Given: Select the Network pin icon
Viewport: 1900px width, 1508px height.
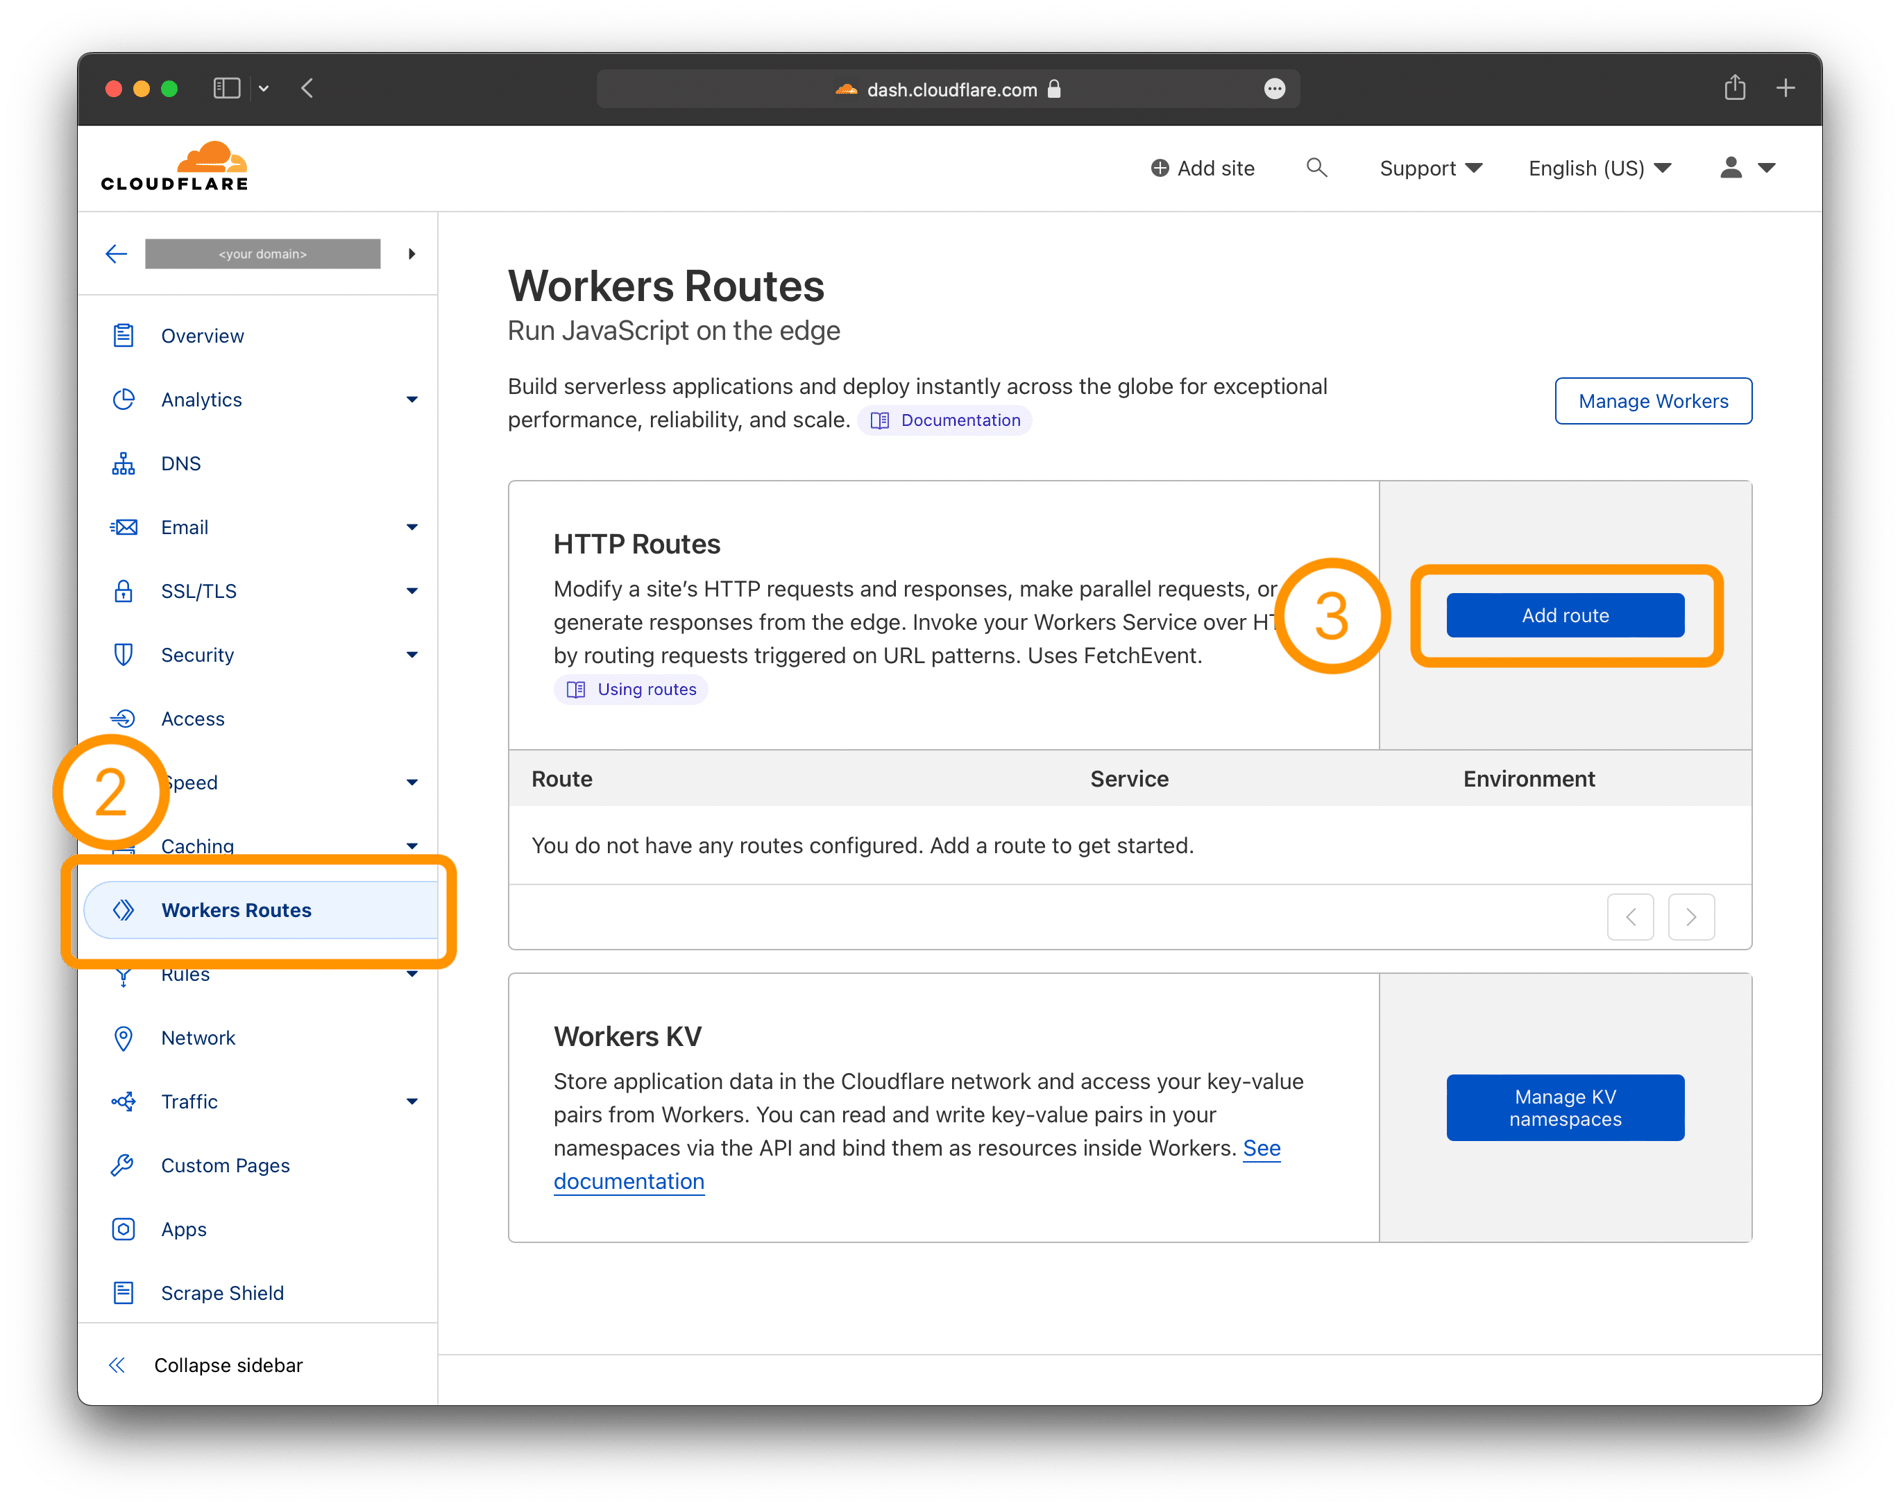Looking at the screenshot, I should click(x=123, y=1037).
